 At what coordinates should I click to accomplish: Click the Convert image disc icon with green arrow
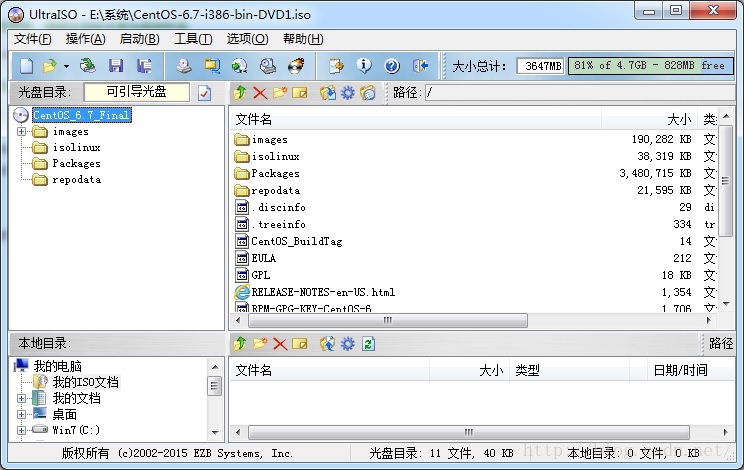click(240, 66)
